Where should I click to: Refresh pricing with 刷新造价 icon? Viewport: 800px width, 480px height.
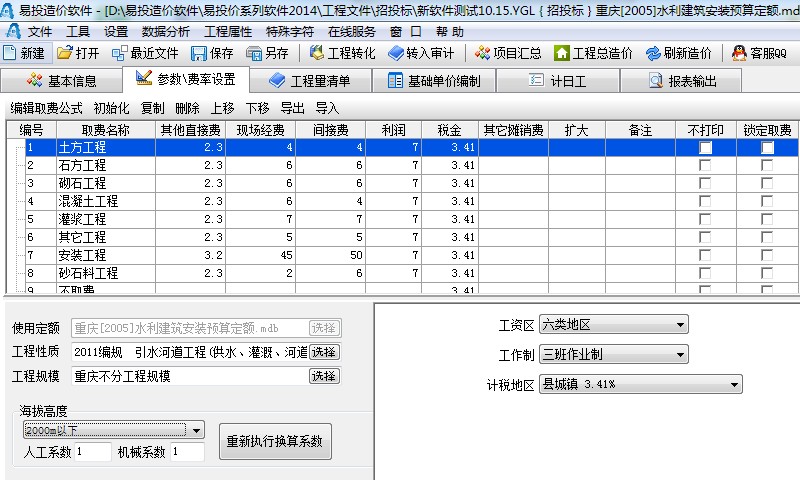coord(679,53)
